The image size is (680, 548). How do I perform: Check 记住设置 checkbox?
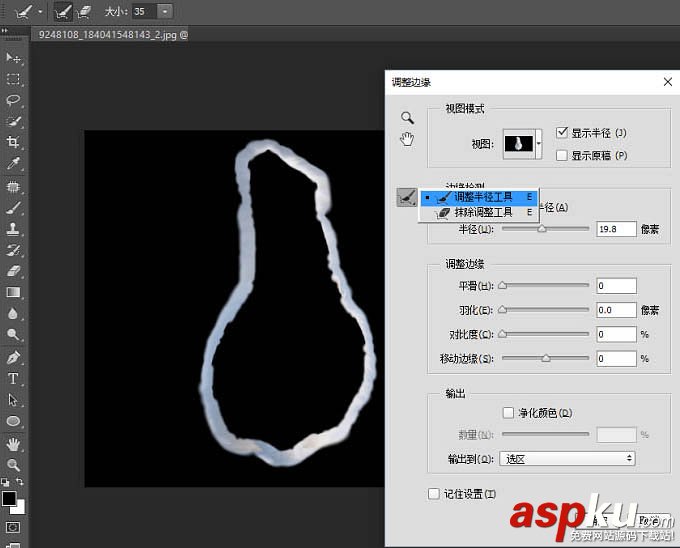[434, 494]
